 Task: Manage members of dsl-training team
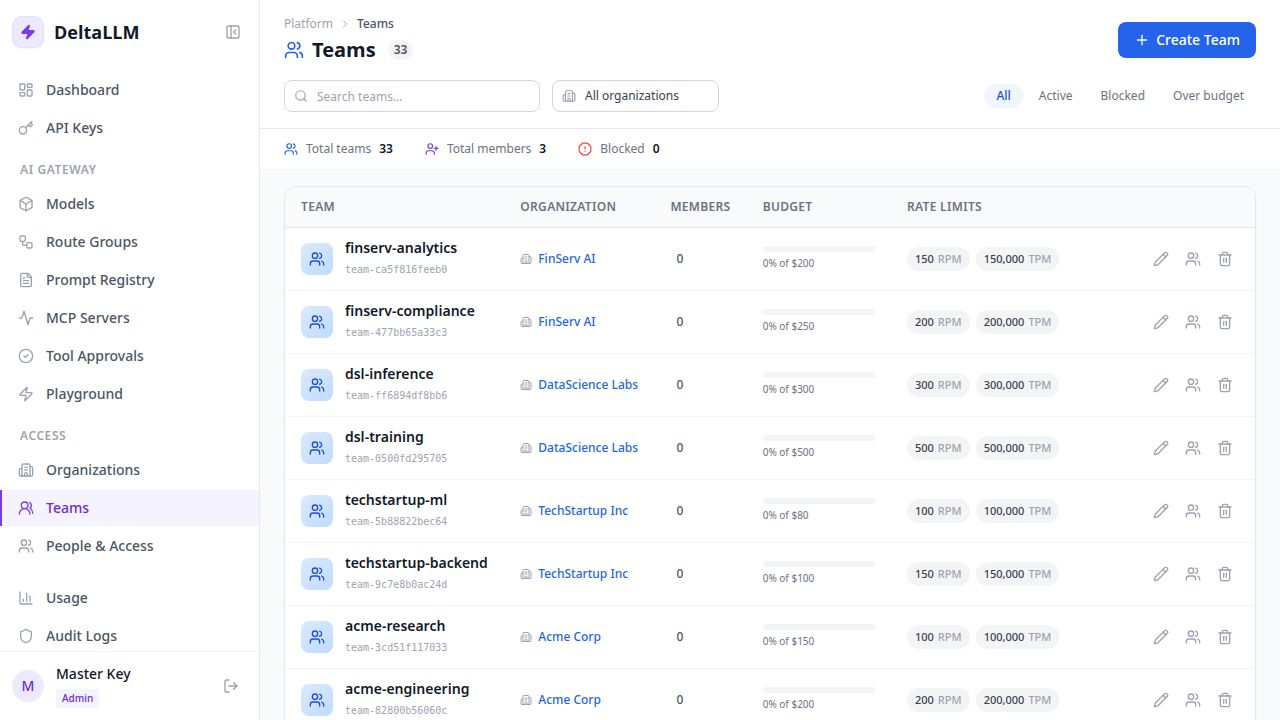click(x=1193, y=448)
